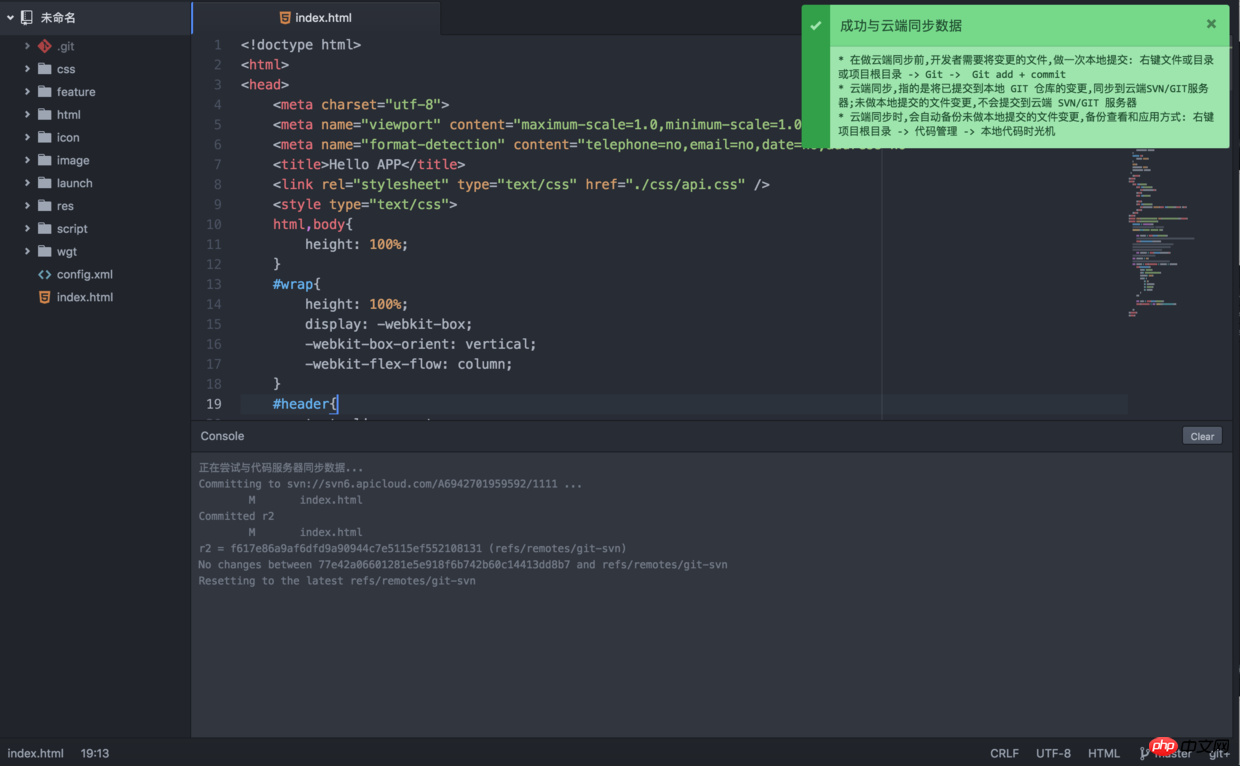Dismiss the cloud sync success notification

coord(1211,24)
